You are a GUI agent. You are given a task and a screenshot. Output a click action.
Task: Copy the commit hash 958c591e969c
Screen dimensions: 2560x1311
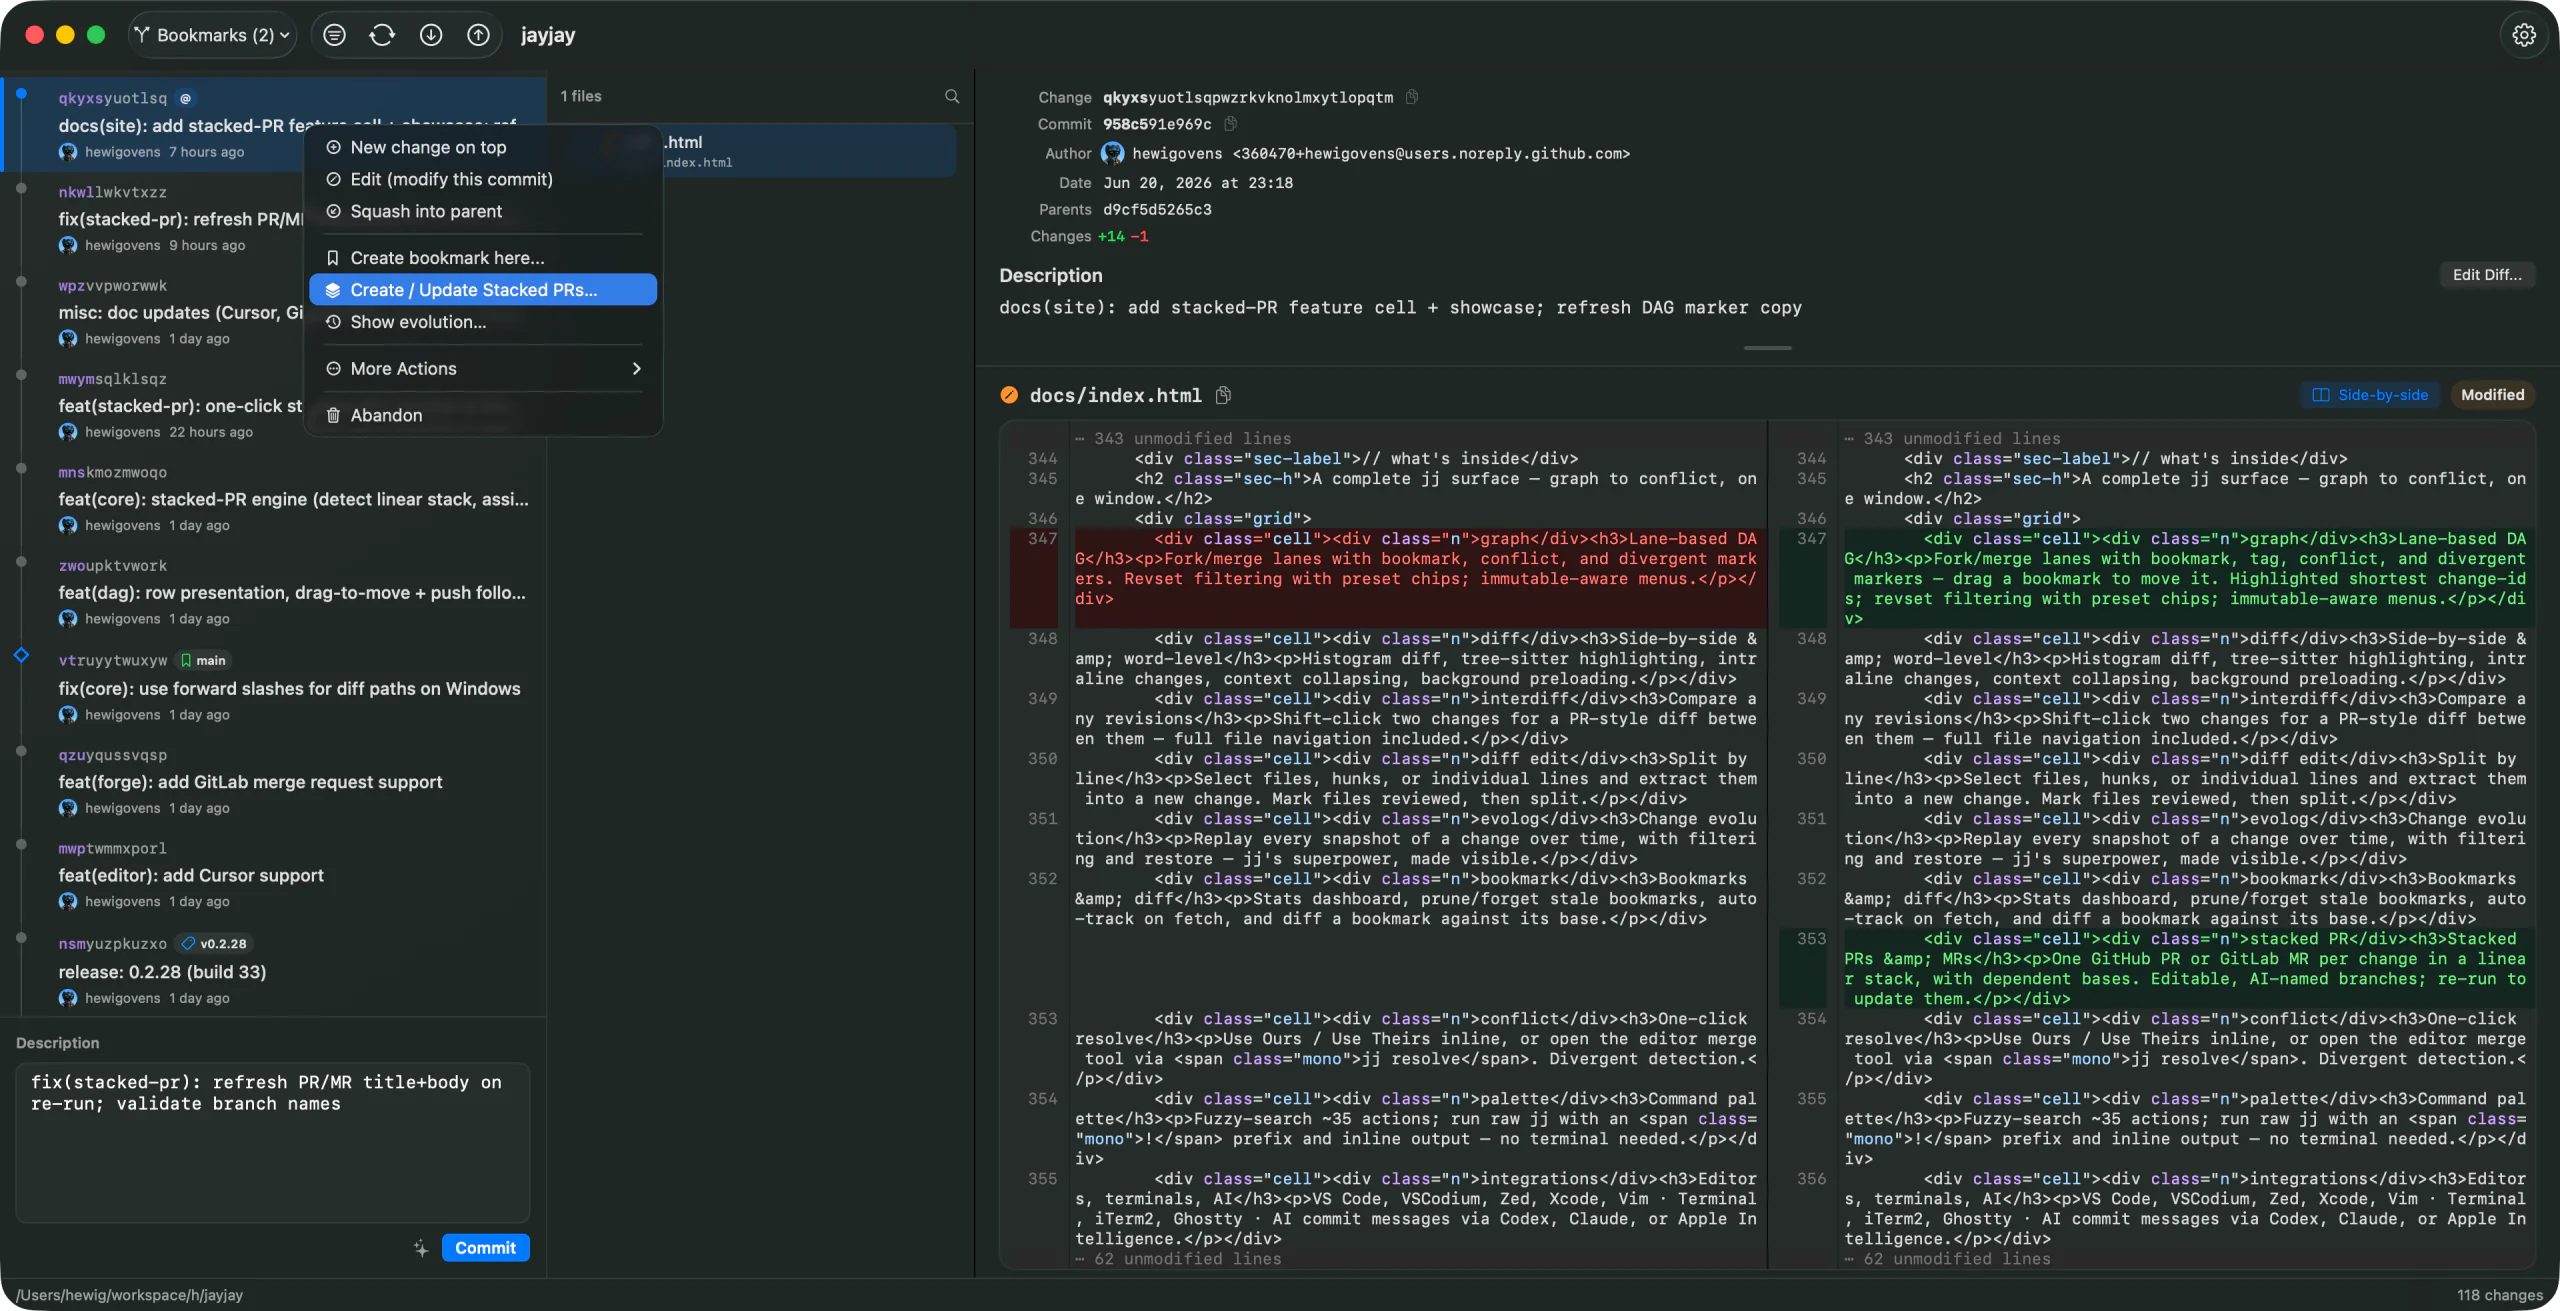tap(1231, 124)
